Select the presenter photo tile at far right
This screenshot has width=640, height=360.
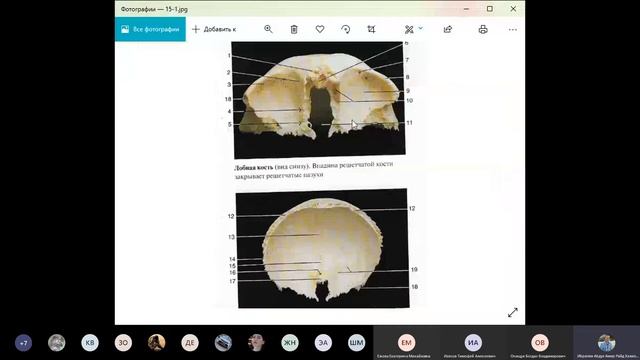coord(607,343)
